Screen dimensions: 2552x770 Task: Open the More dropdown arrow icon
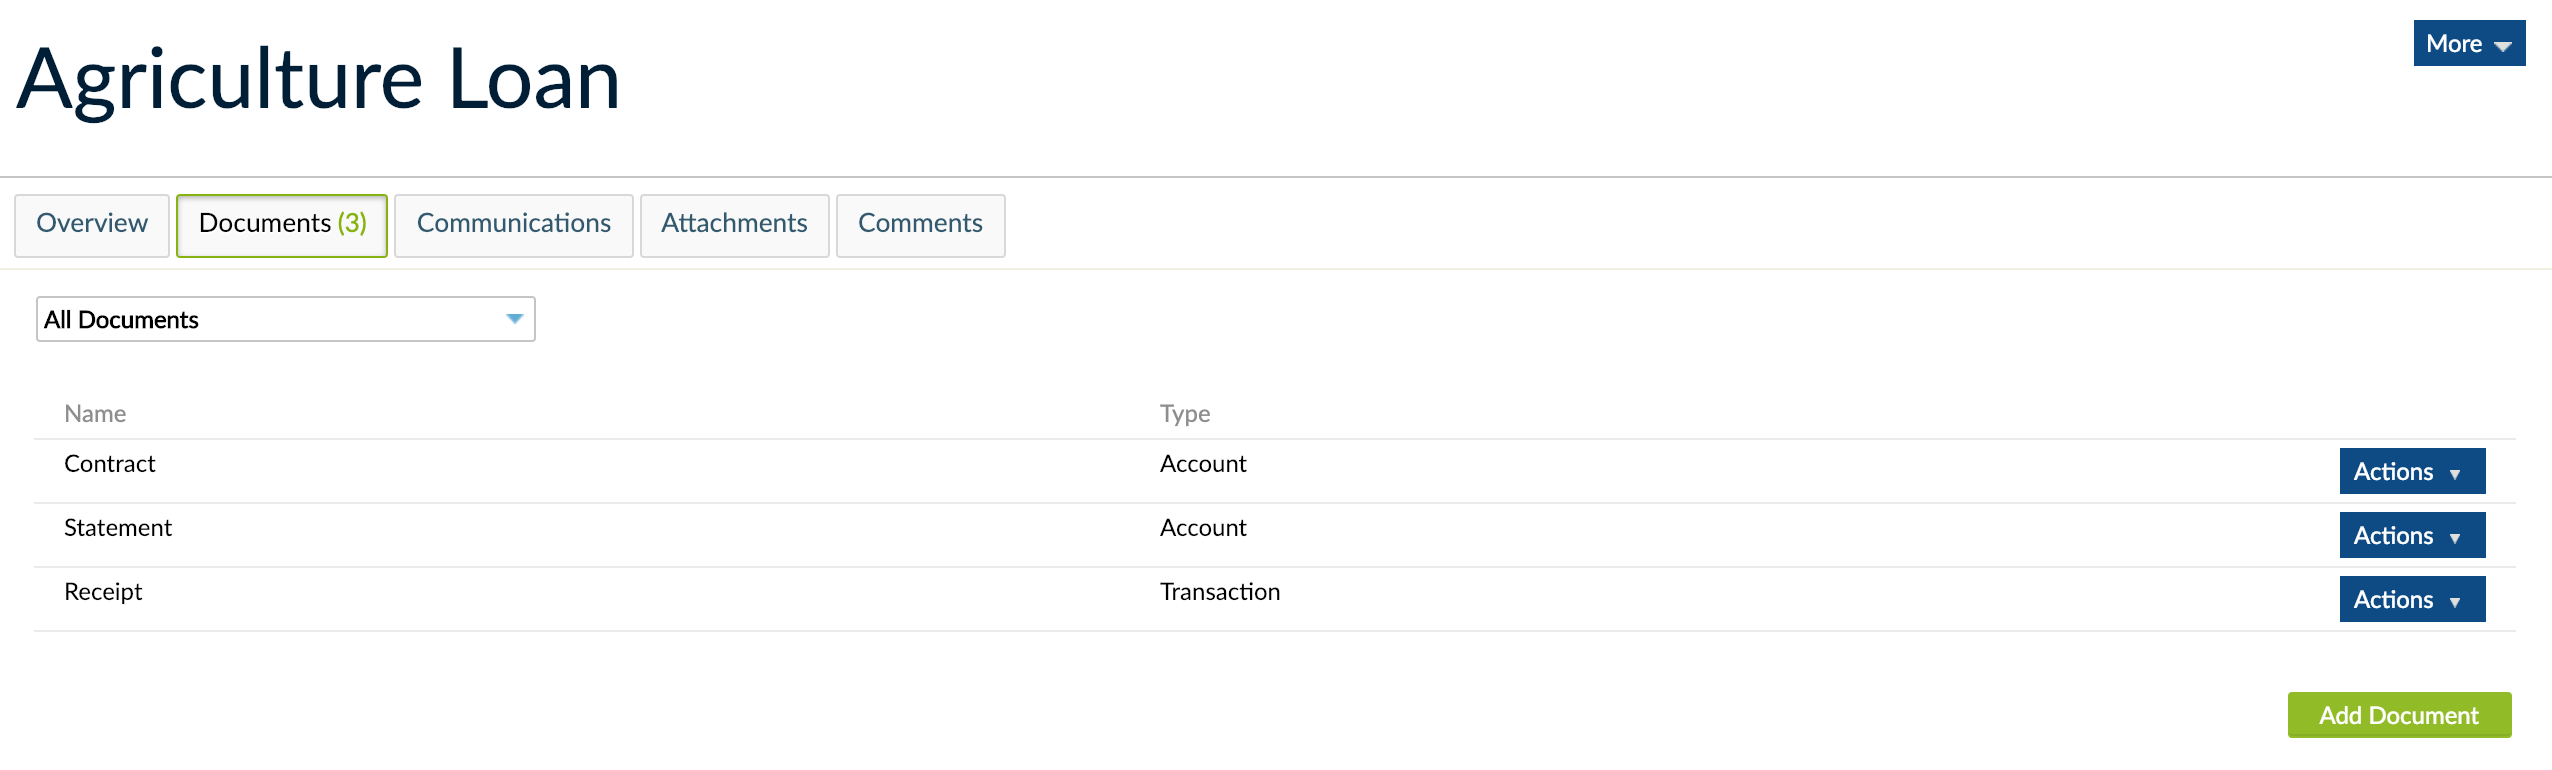[2504, 44]
